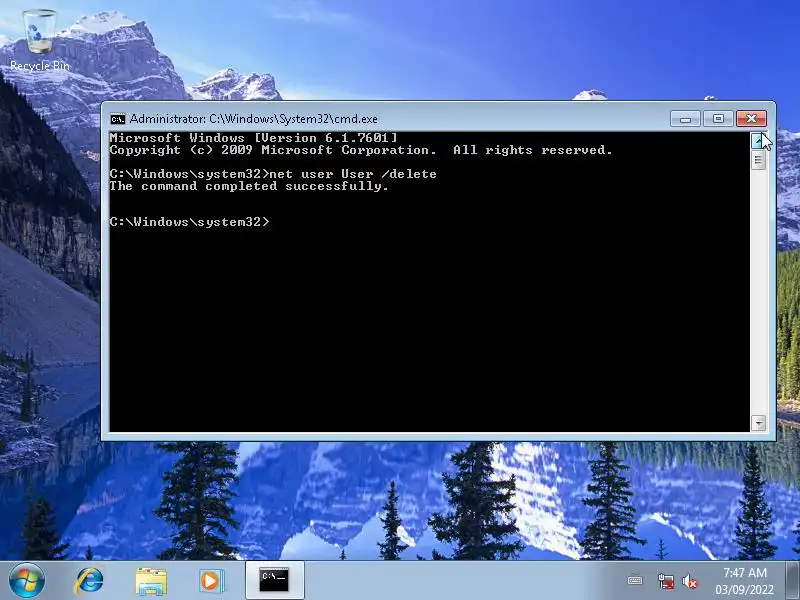The image size is (800, 600).
Task: Click the 'net user User /delete' line
Action: [x=273, y=174]
